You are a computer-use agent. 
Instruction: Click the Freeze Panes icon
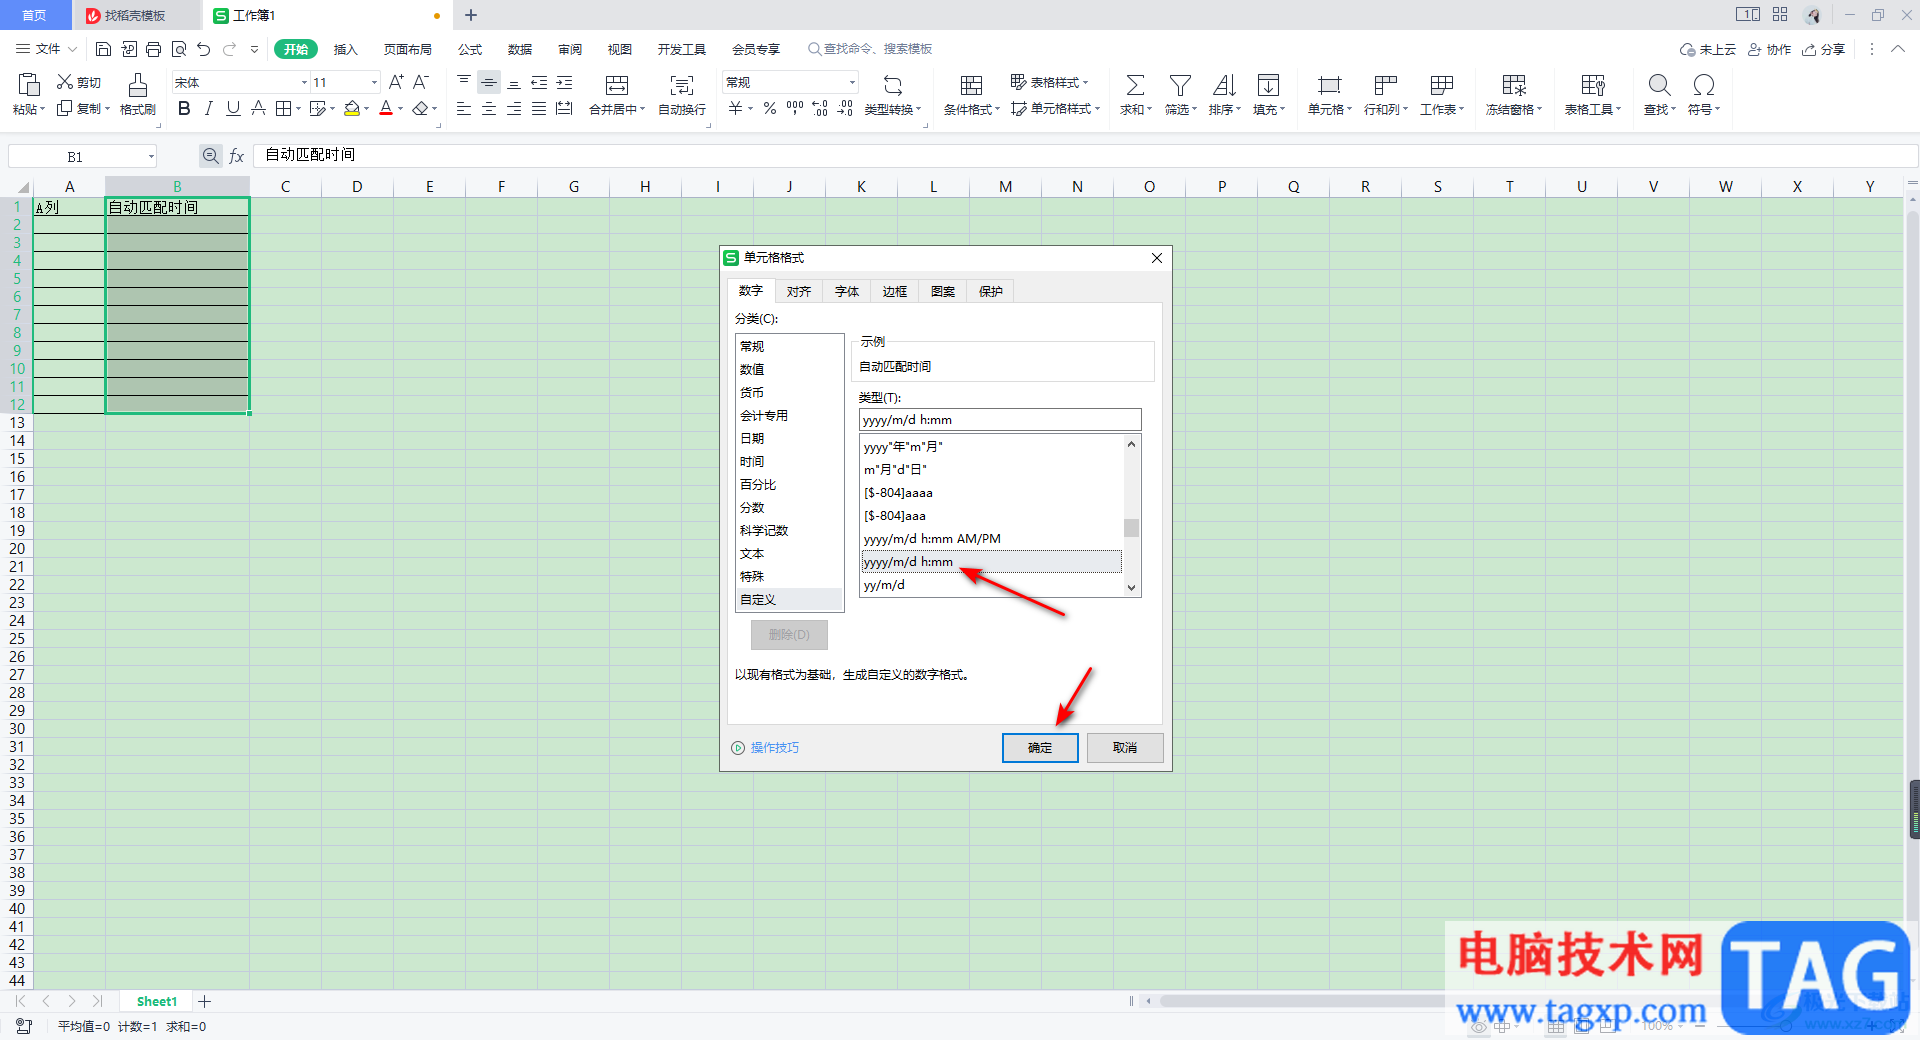(x=1514, y=85)
